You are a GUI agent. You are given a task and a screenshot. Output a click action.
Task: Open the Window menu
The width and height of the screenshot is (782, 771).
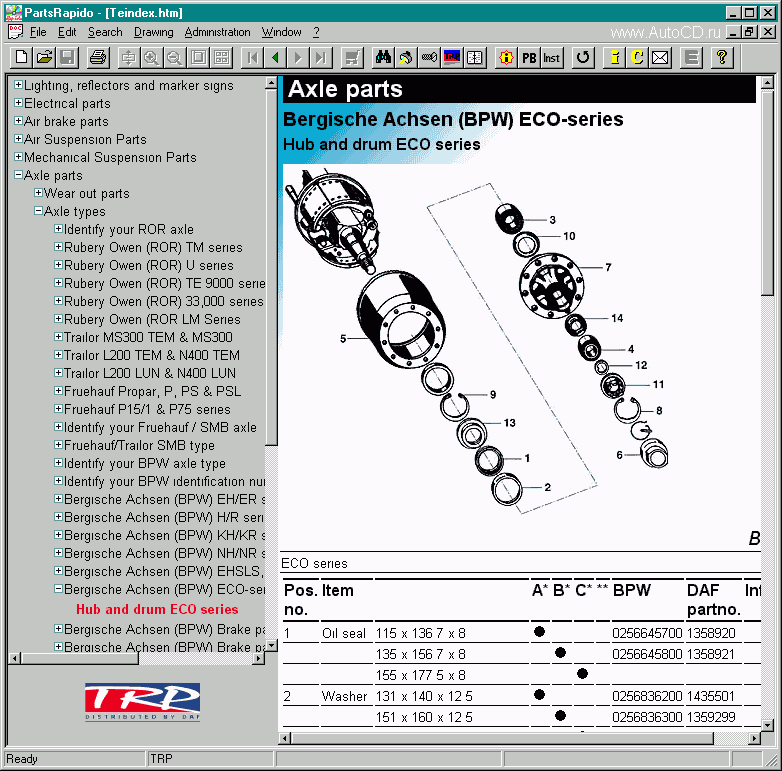[282, 32]
